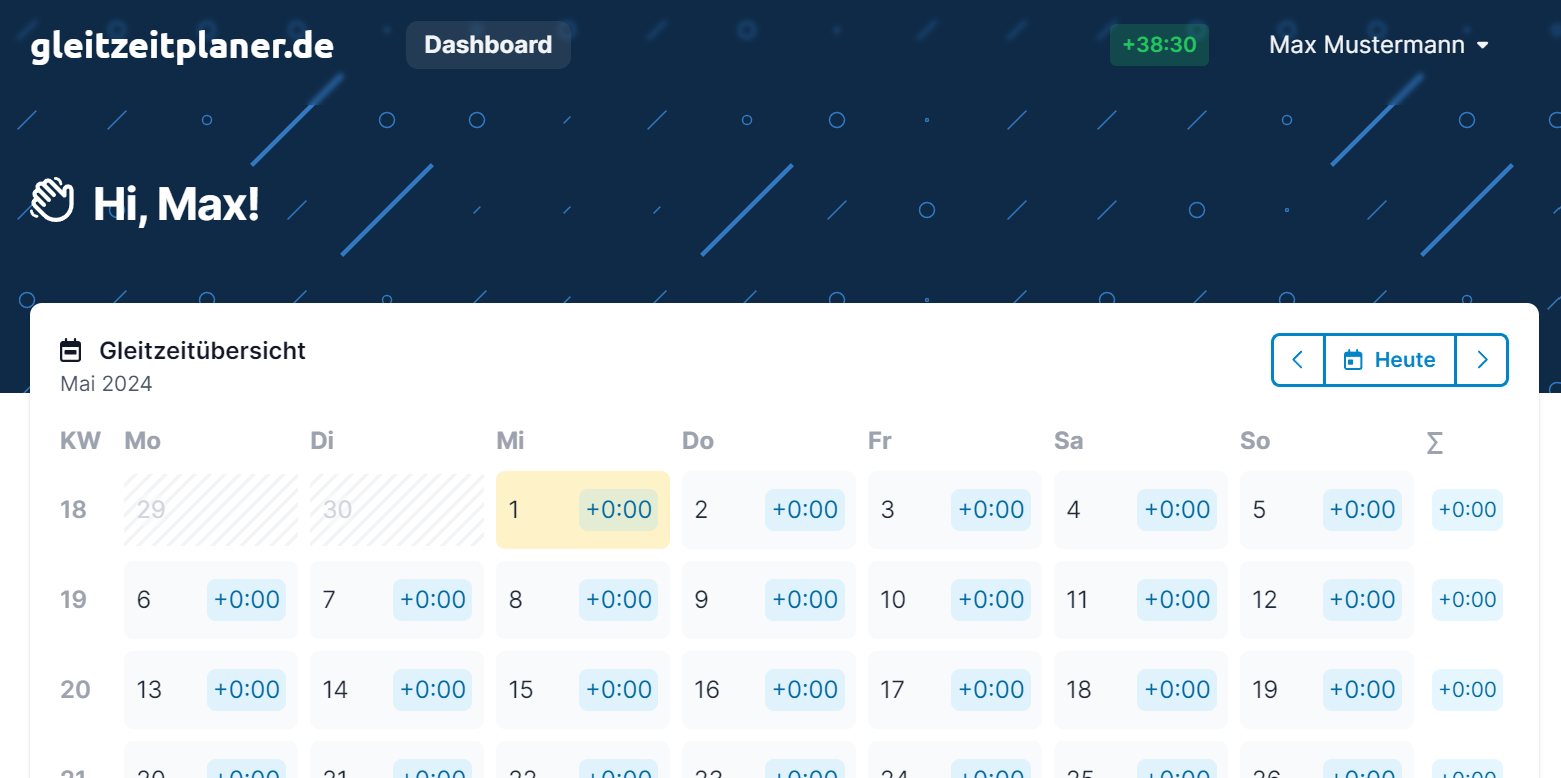Viewport: 1561px width, 778px height.
Task: Click day 13 cell in week 20
Action: [160, 690]
